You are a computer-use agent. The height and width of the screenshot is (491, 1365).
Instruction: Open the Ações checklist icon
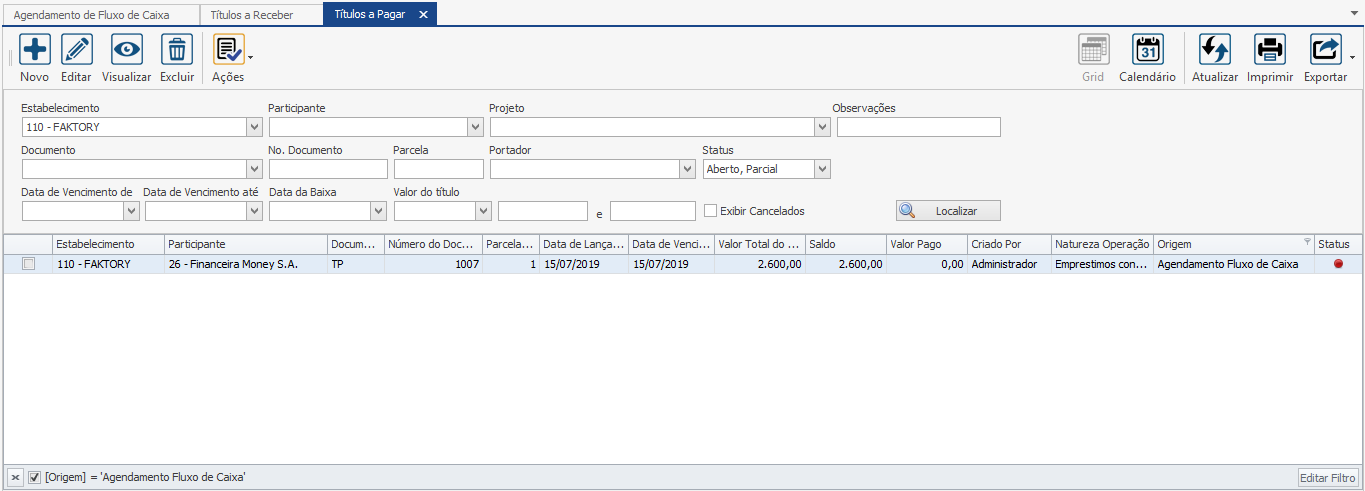(228, 50)
